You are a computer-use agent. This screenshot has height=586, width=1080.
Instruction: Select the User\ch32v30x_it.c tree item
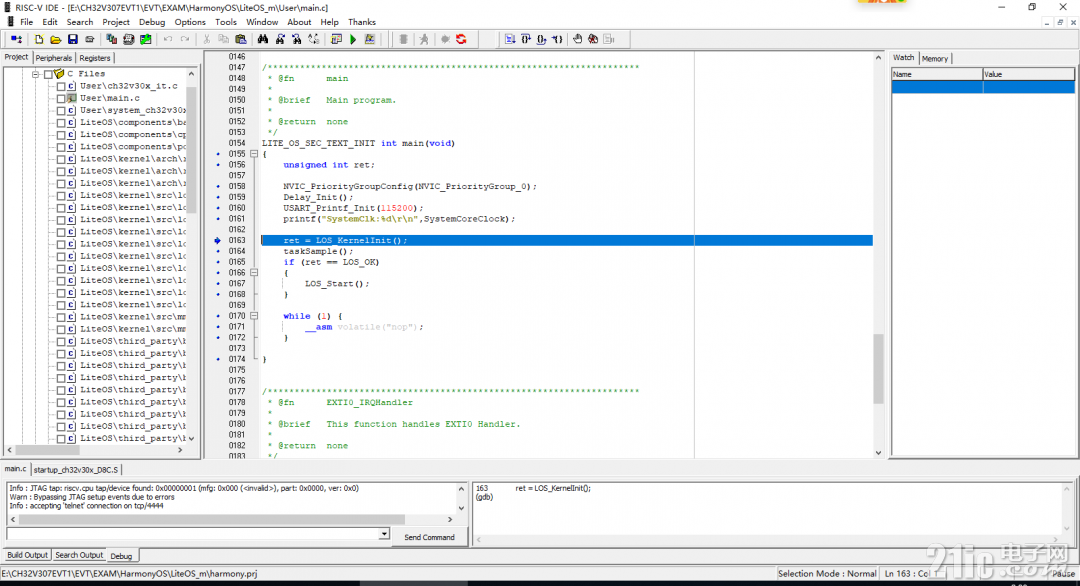coord(129,86)
